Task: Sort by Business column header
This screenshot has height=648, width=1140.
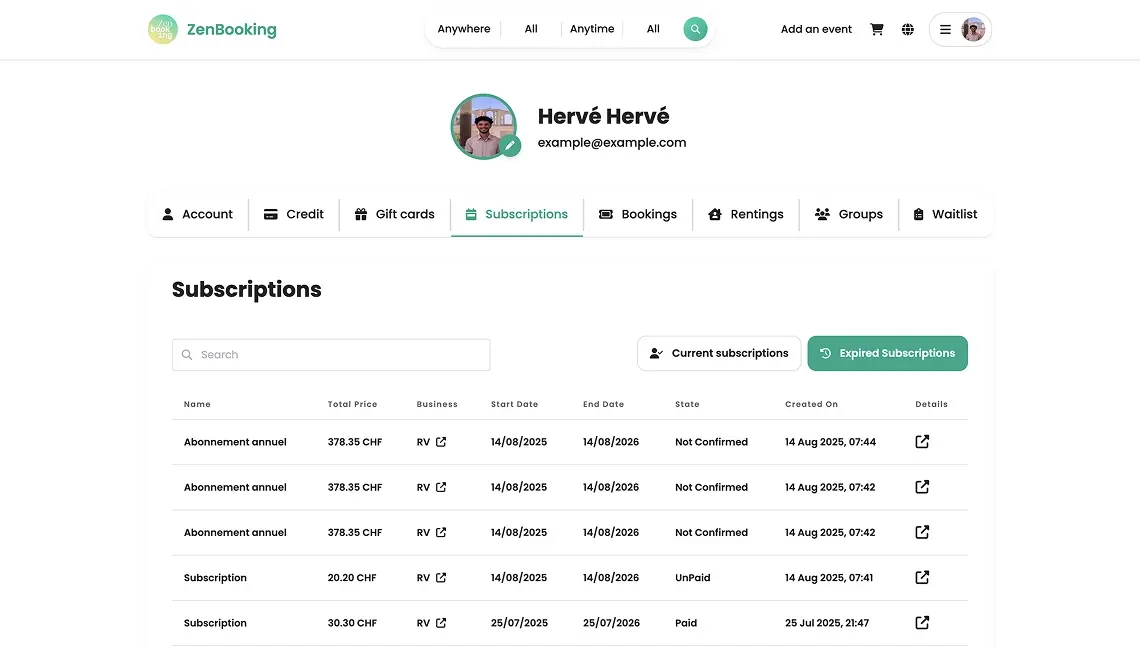Action: 437,404
